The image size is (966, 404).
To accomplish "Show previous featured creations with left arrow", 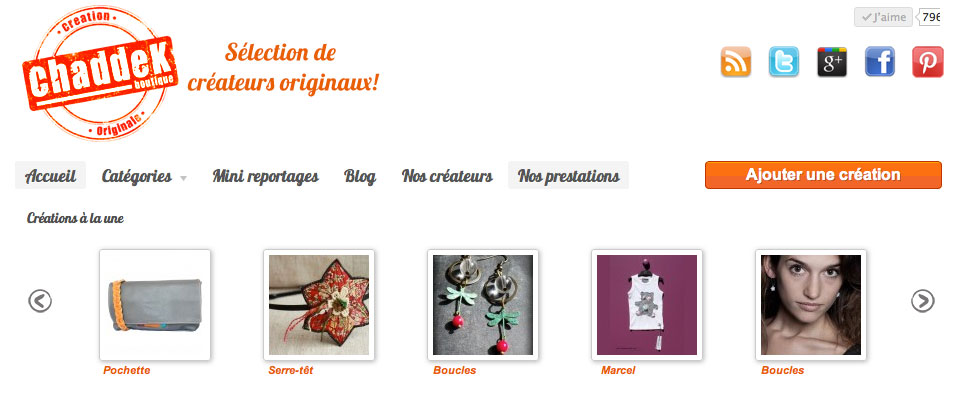I will pyautogui.click(x=40, y=301).
